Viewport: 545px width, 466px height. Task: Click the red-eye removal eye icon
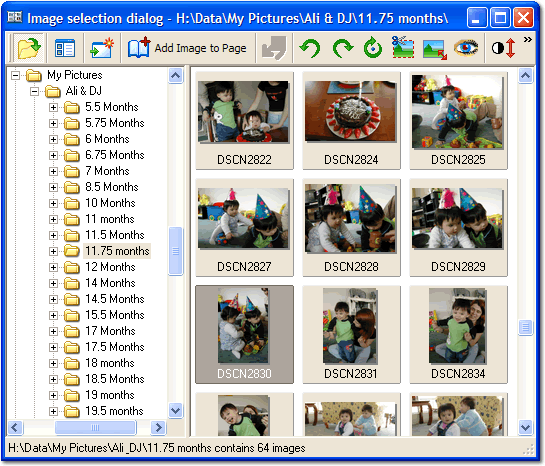point(466,47)
